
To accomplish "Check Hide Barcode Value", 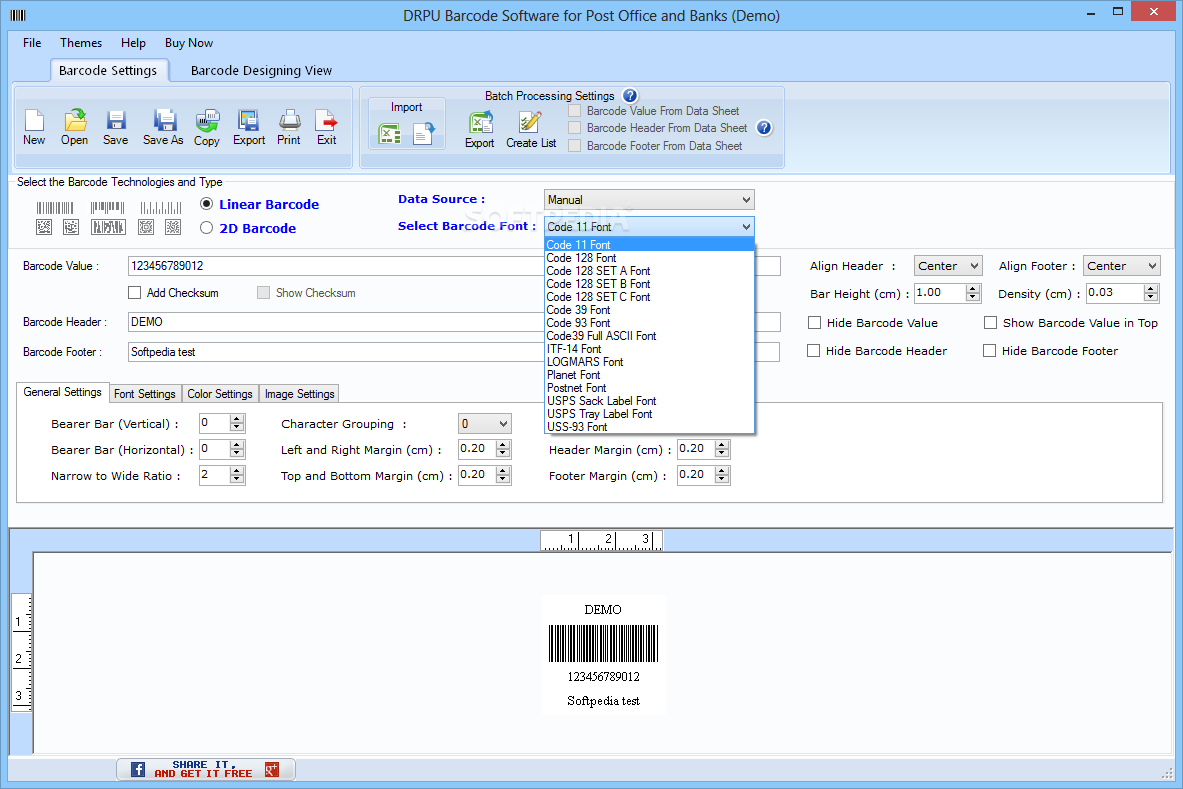I will click(815, 323).
